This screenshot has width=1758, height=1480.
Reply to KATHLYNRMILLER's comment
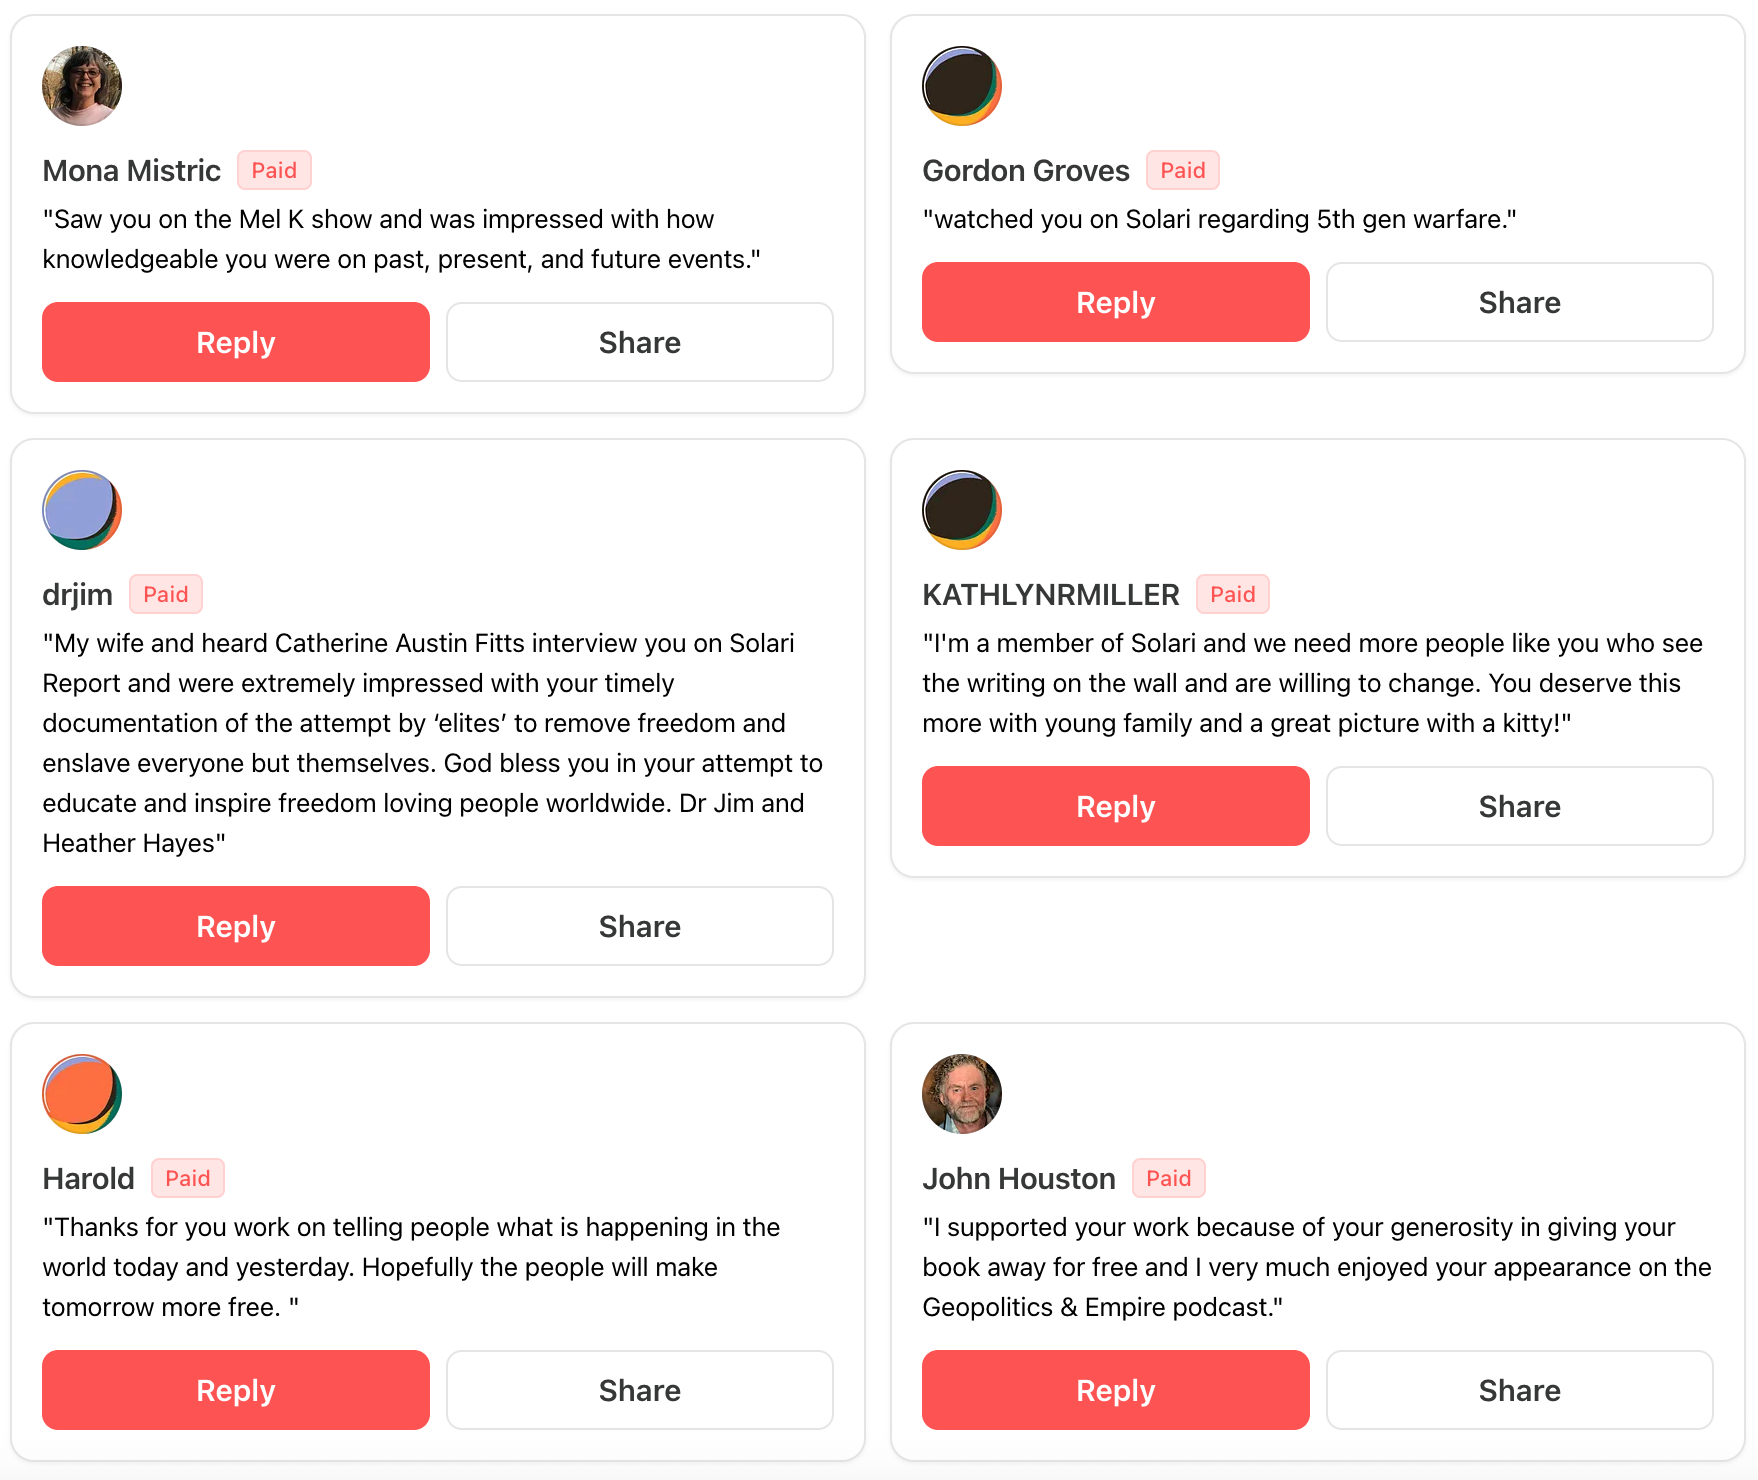coord(1115,806)
